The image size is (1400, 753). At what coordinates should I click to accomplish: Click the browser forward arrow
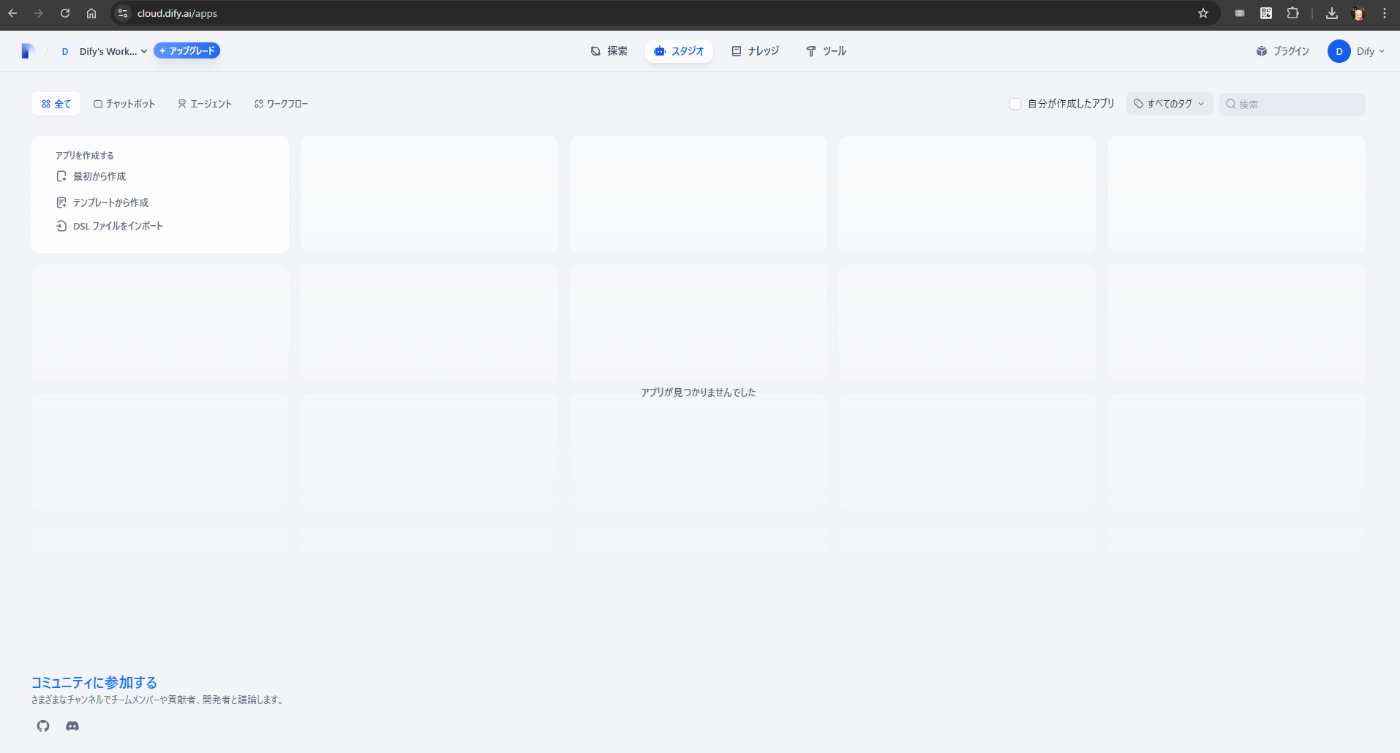click(x=39, y=13)
